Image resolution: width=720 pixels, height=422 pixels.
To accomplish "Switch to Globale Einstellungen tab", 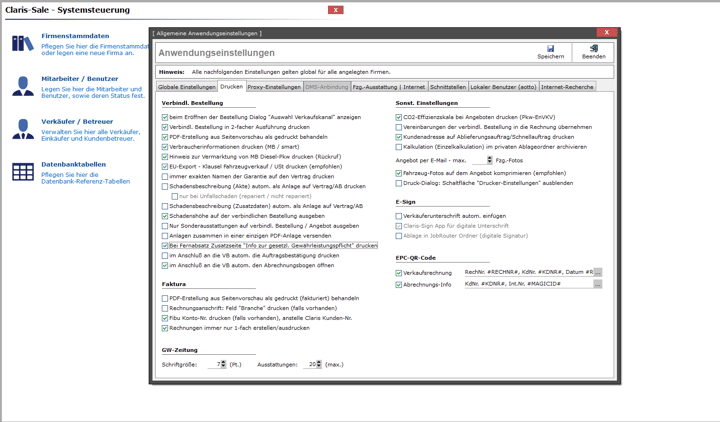I will pyautogui.click(x=186, y=87).
